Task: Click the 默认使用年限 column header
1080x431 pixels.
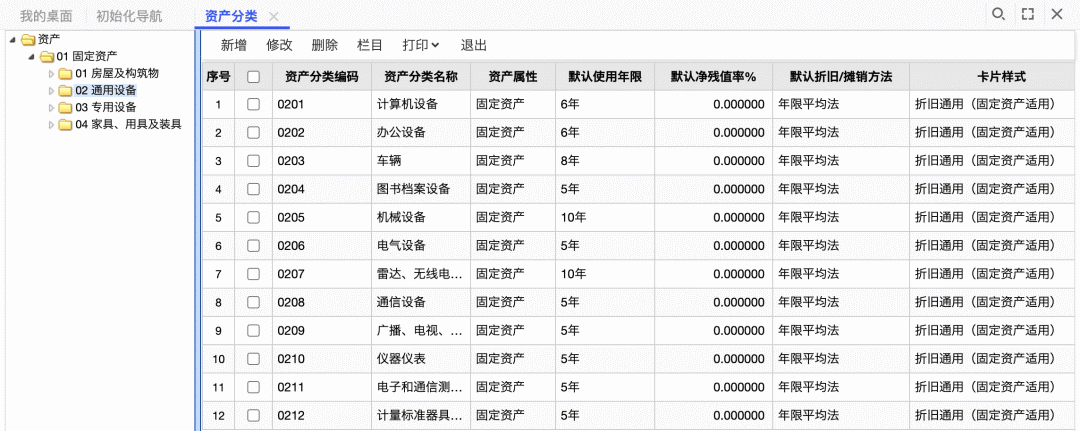Action: click(x=605, y=77)
